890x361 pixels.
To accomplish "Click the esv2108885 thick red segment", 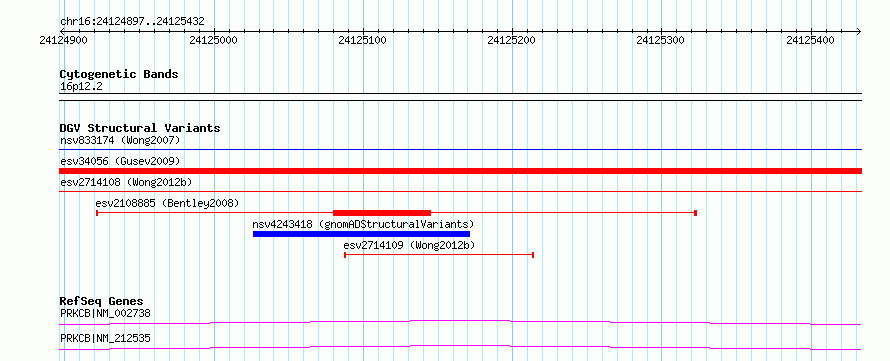I will (x=382, y=213).
